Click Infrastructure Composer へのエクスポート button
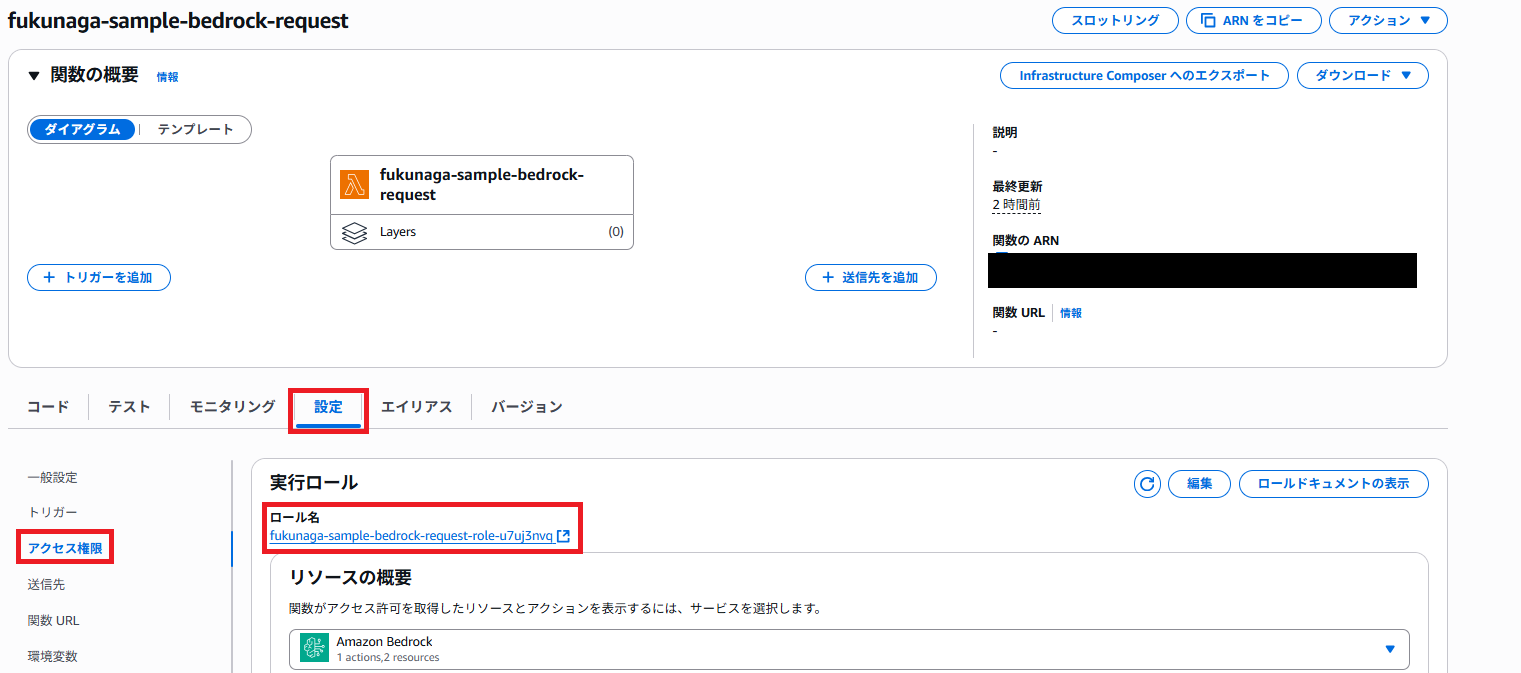This screenshot has height=673, width=1521. coord(1145,75)
